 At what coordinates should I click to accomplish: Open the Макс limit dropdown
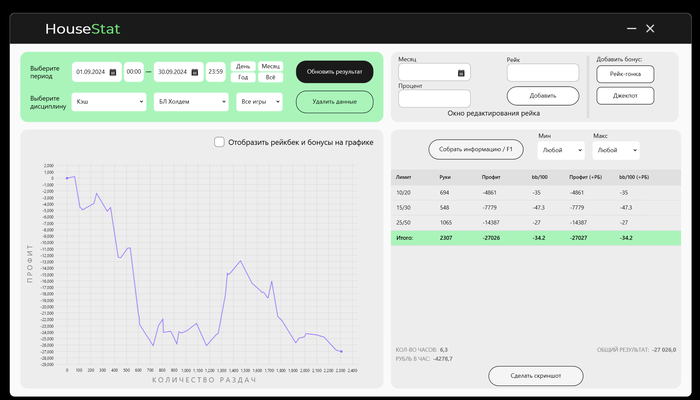616,150
